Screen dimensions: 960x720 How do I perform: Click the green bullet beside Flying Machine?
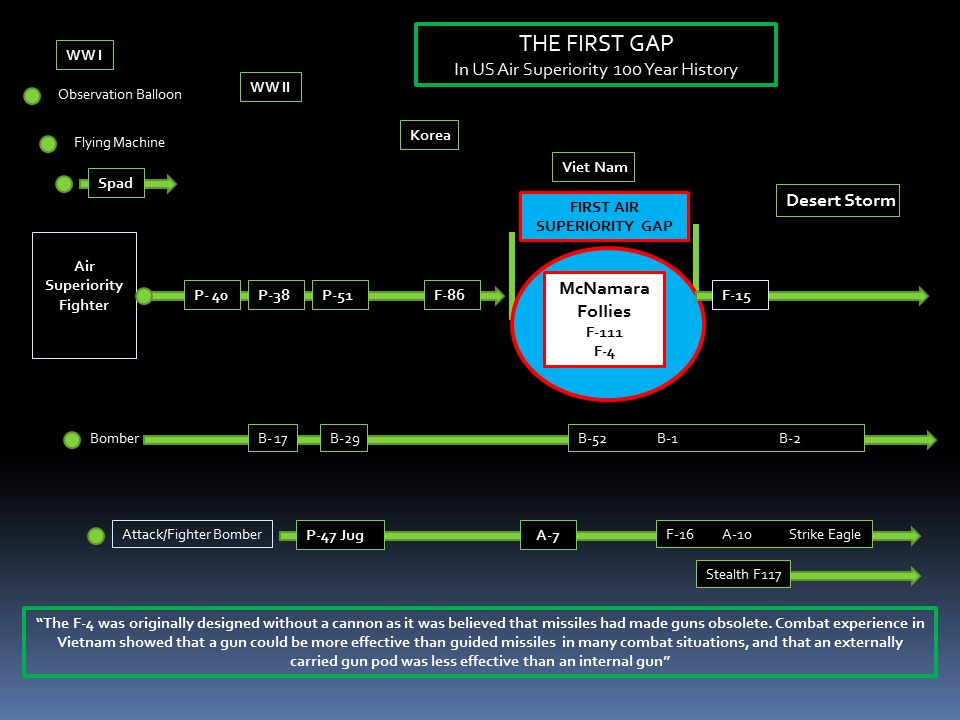pos(47,144)
